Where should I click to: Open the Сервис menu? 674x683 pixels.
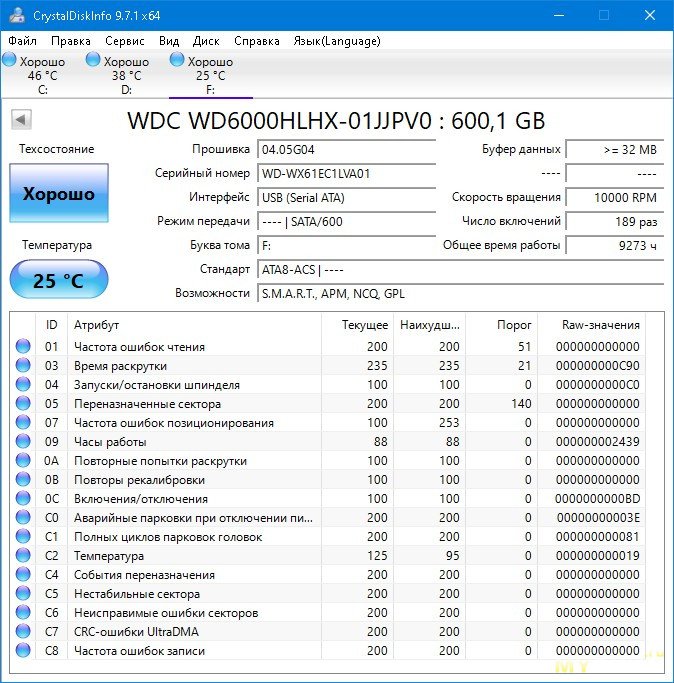tap(124, 41)
